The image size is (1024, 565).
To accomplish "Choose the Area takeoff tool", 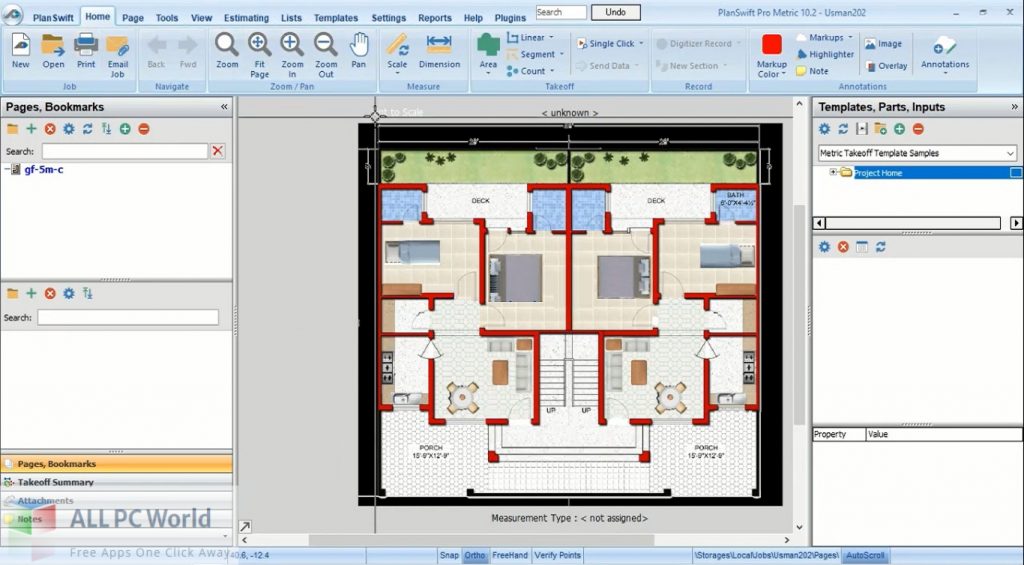I will [x=488, y=46].
